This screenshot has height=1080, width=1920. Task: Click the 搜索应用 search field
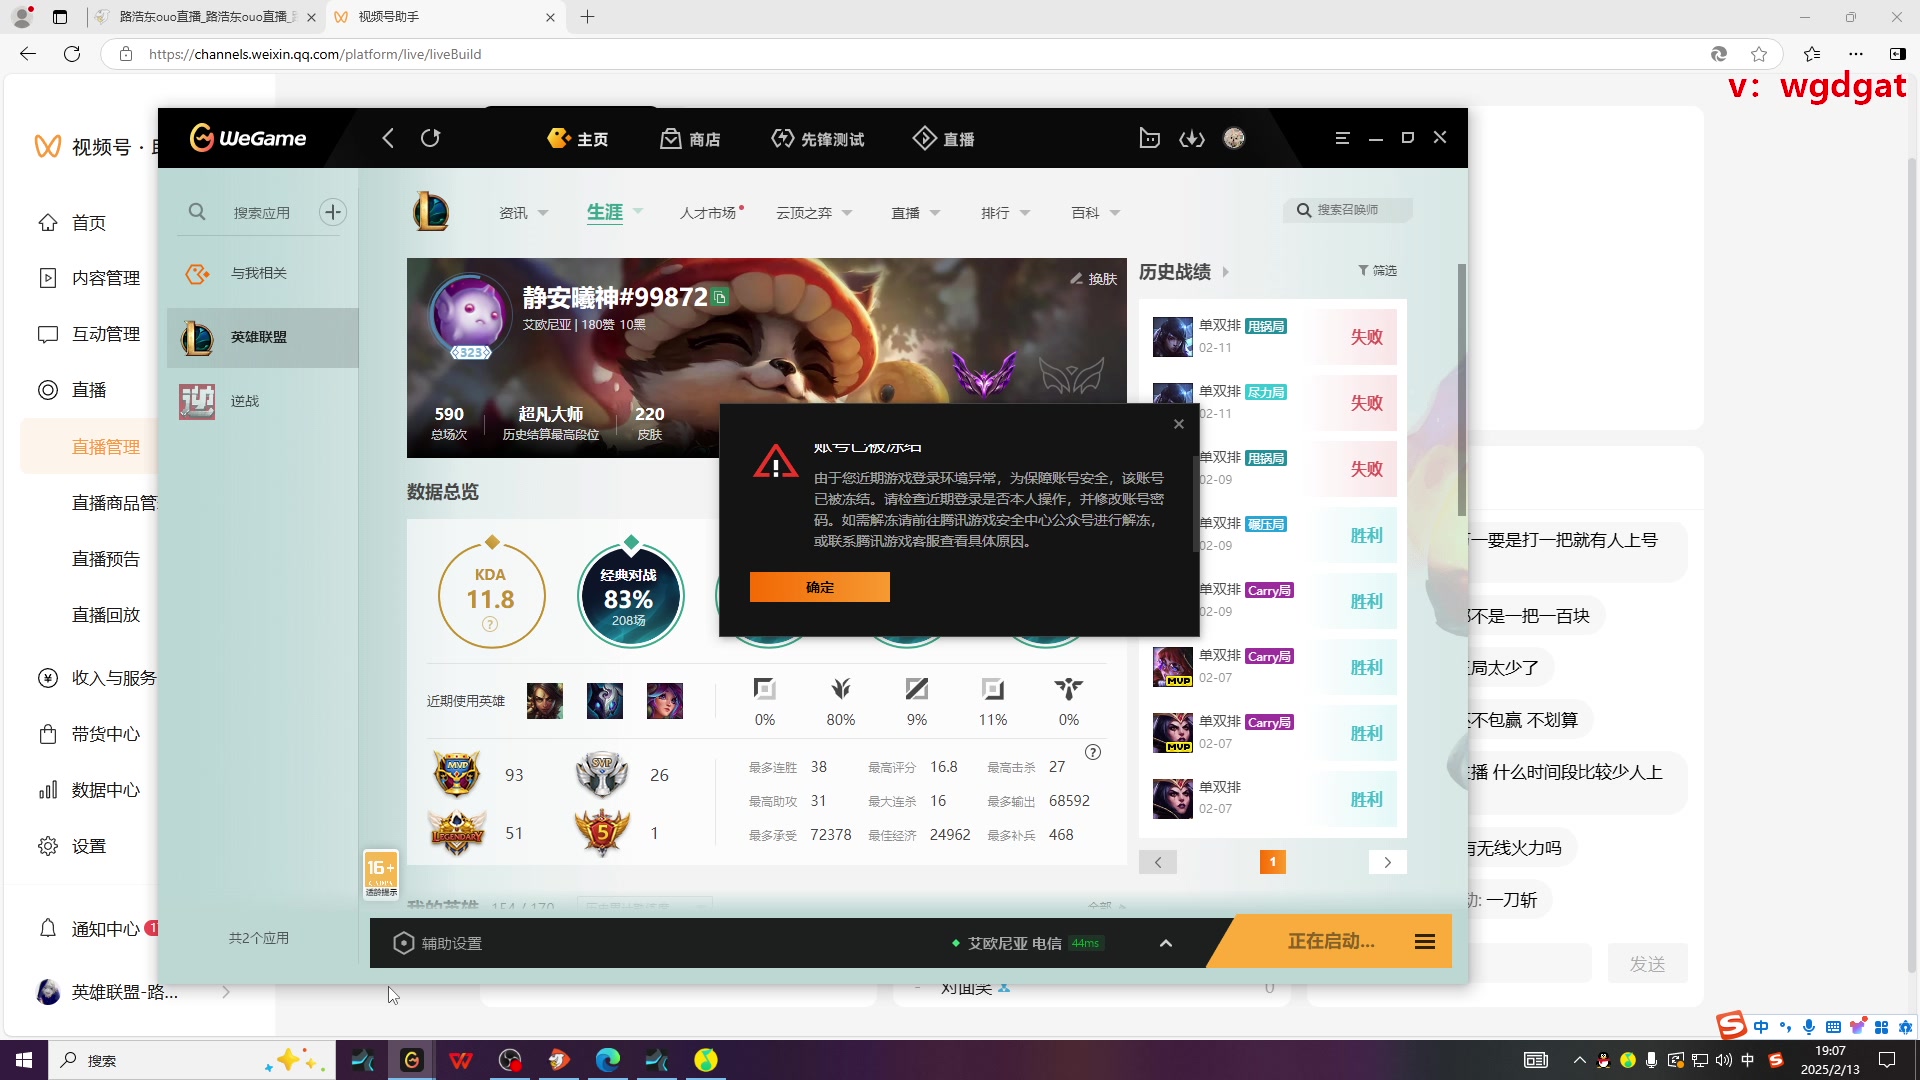[262, 212]
